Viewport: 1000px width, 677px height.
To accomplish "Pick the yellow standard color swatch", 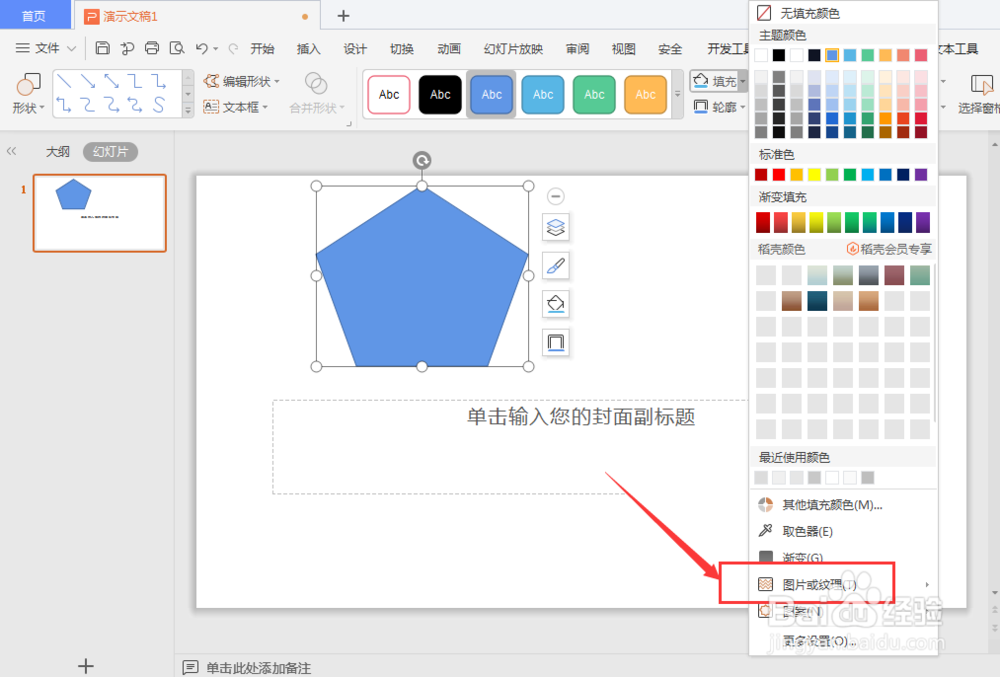I will tap(814, 174).
